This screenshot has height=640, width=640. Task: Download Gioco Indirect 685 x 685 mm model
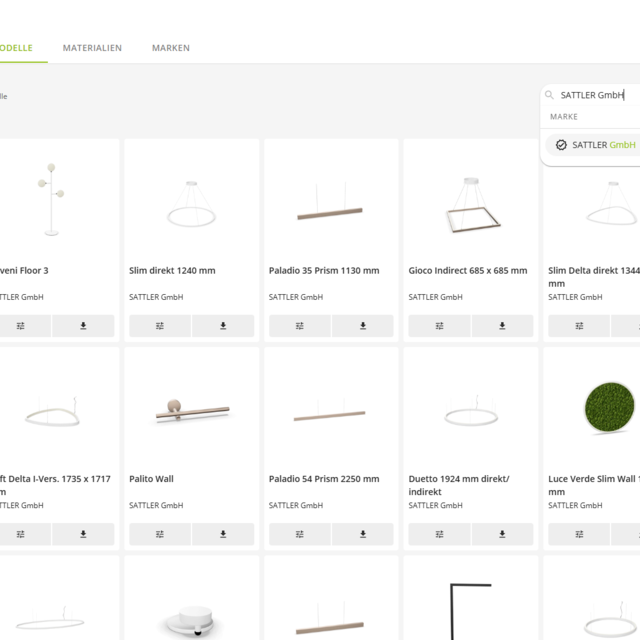coord(502,326)
